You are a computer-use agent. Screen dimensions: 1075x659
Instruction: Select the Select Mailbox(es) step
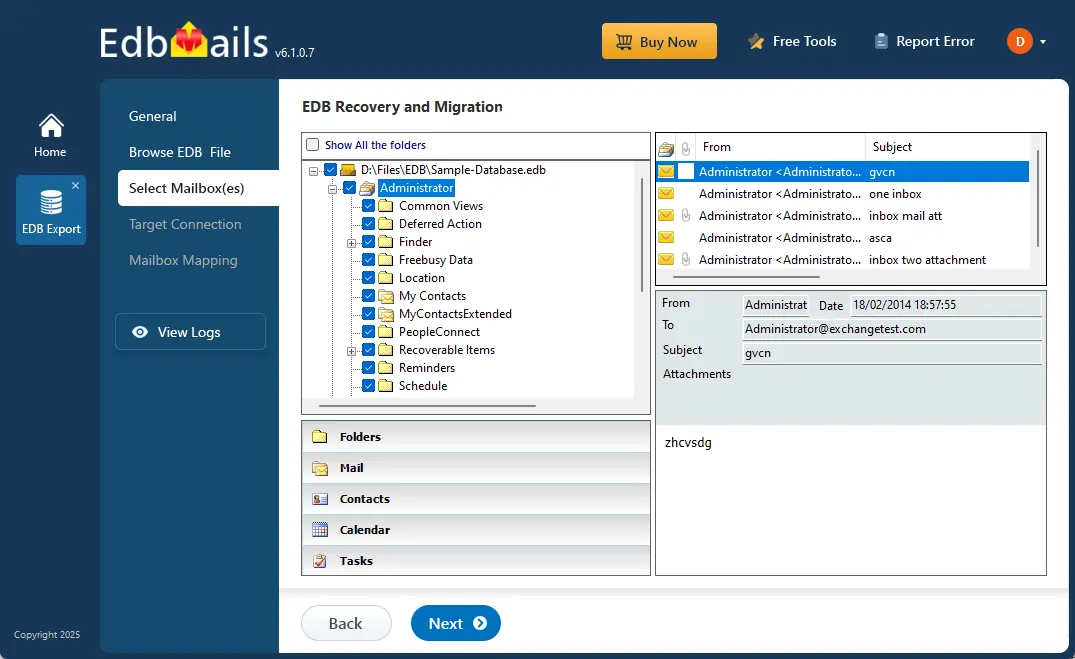[198, 188]
